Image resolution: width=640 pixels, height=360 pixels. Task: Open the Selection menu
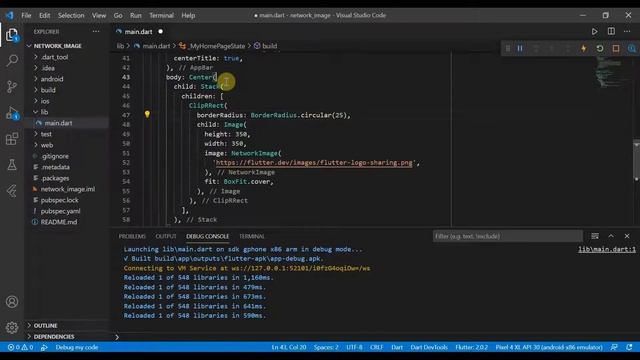point(71,15)
